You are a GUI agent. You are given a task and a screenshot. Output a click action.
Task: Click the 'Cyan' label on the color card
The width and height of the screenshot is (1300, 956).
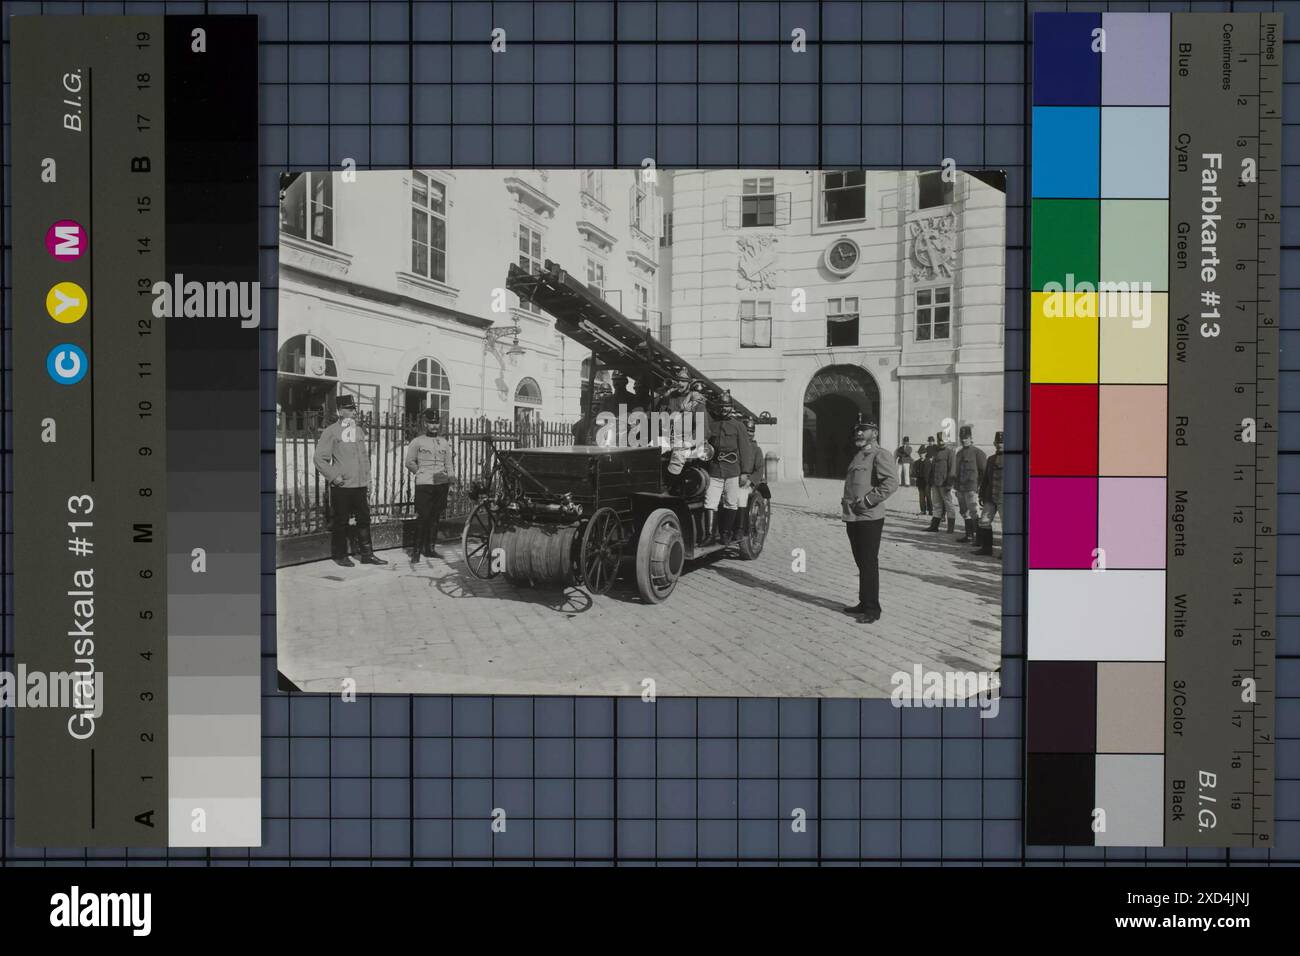tap(1182, 152)
